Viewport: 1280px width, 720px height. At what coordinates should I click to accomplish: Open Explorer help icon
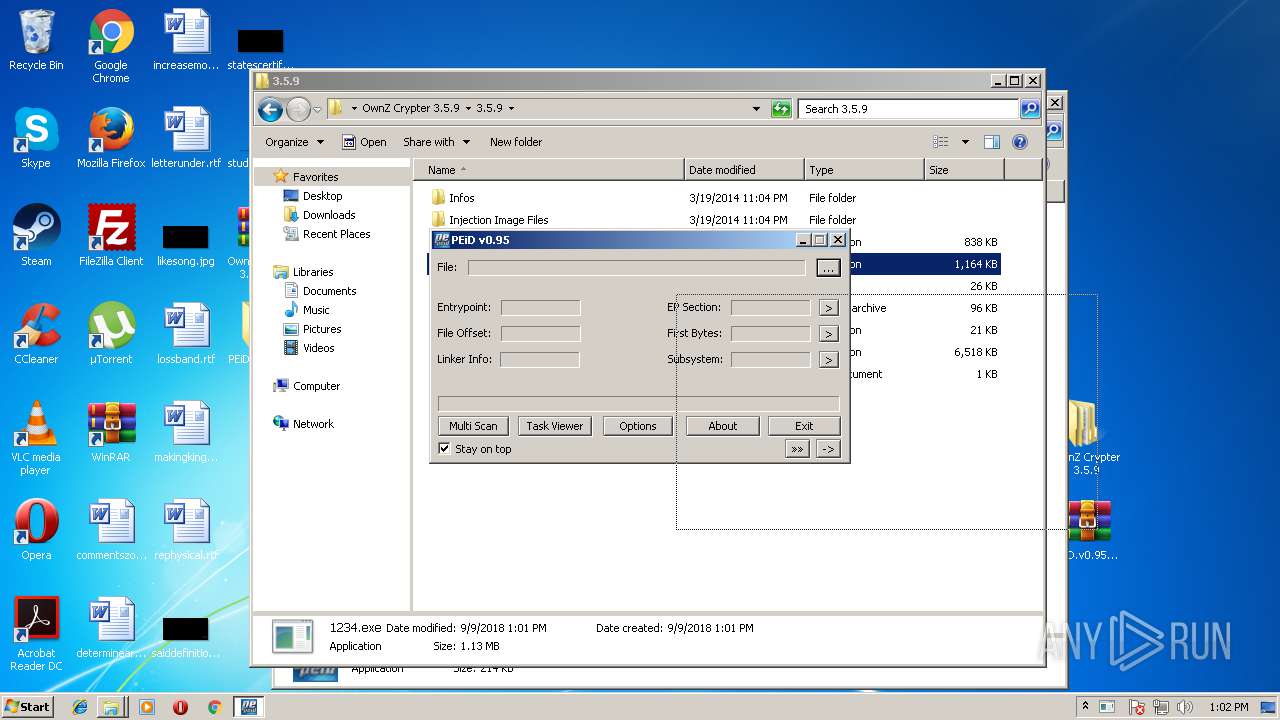[x=1020, y=142]
